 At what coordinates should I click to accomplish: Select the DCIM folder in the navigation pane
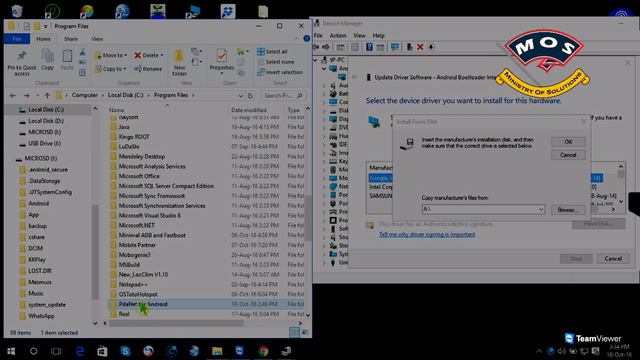[x=35, y=248]
